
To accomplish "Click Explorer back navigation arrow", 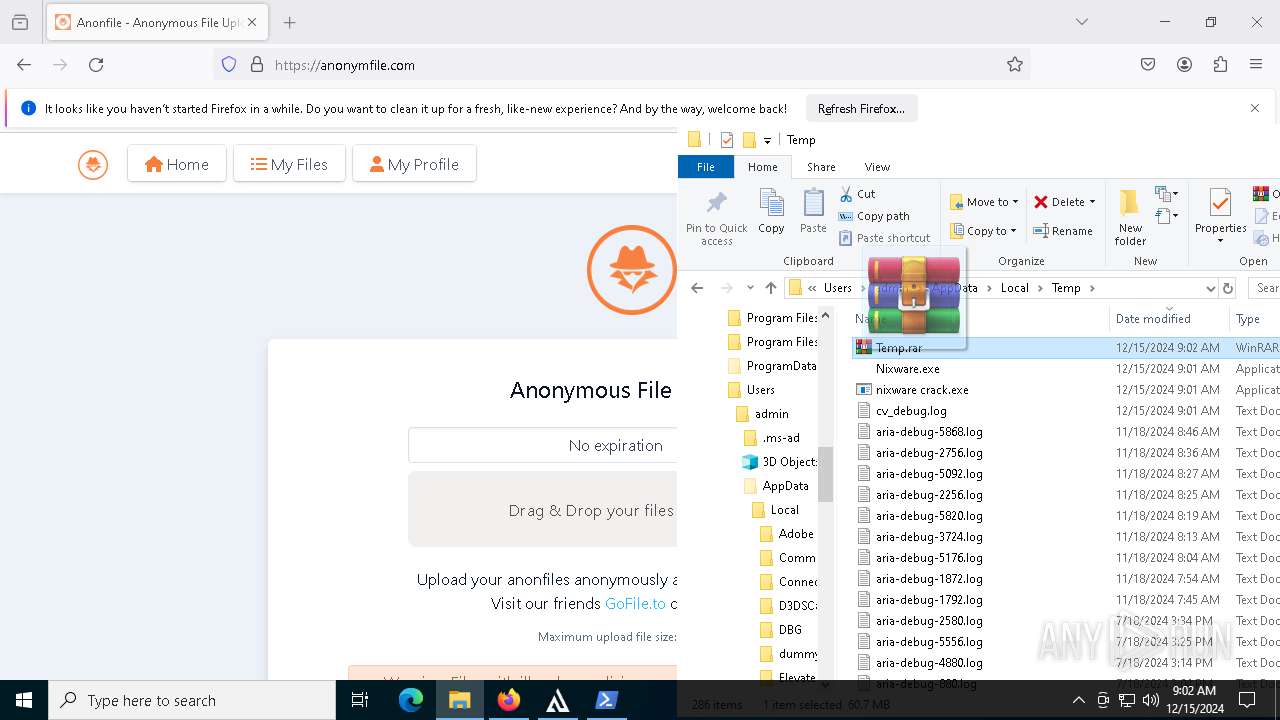I will click(697, 288).
